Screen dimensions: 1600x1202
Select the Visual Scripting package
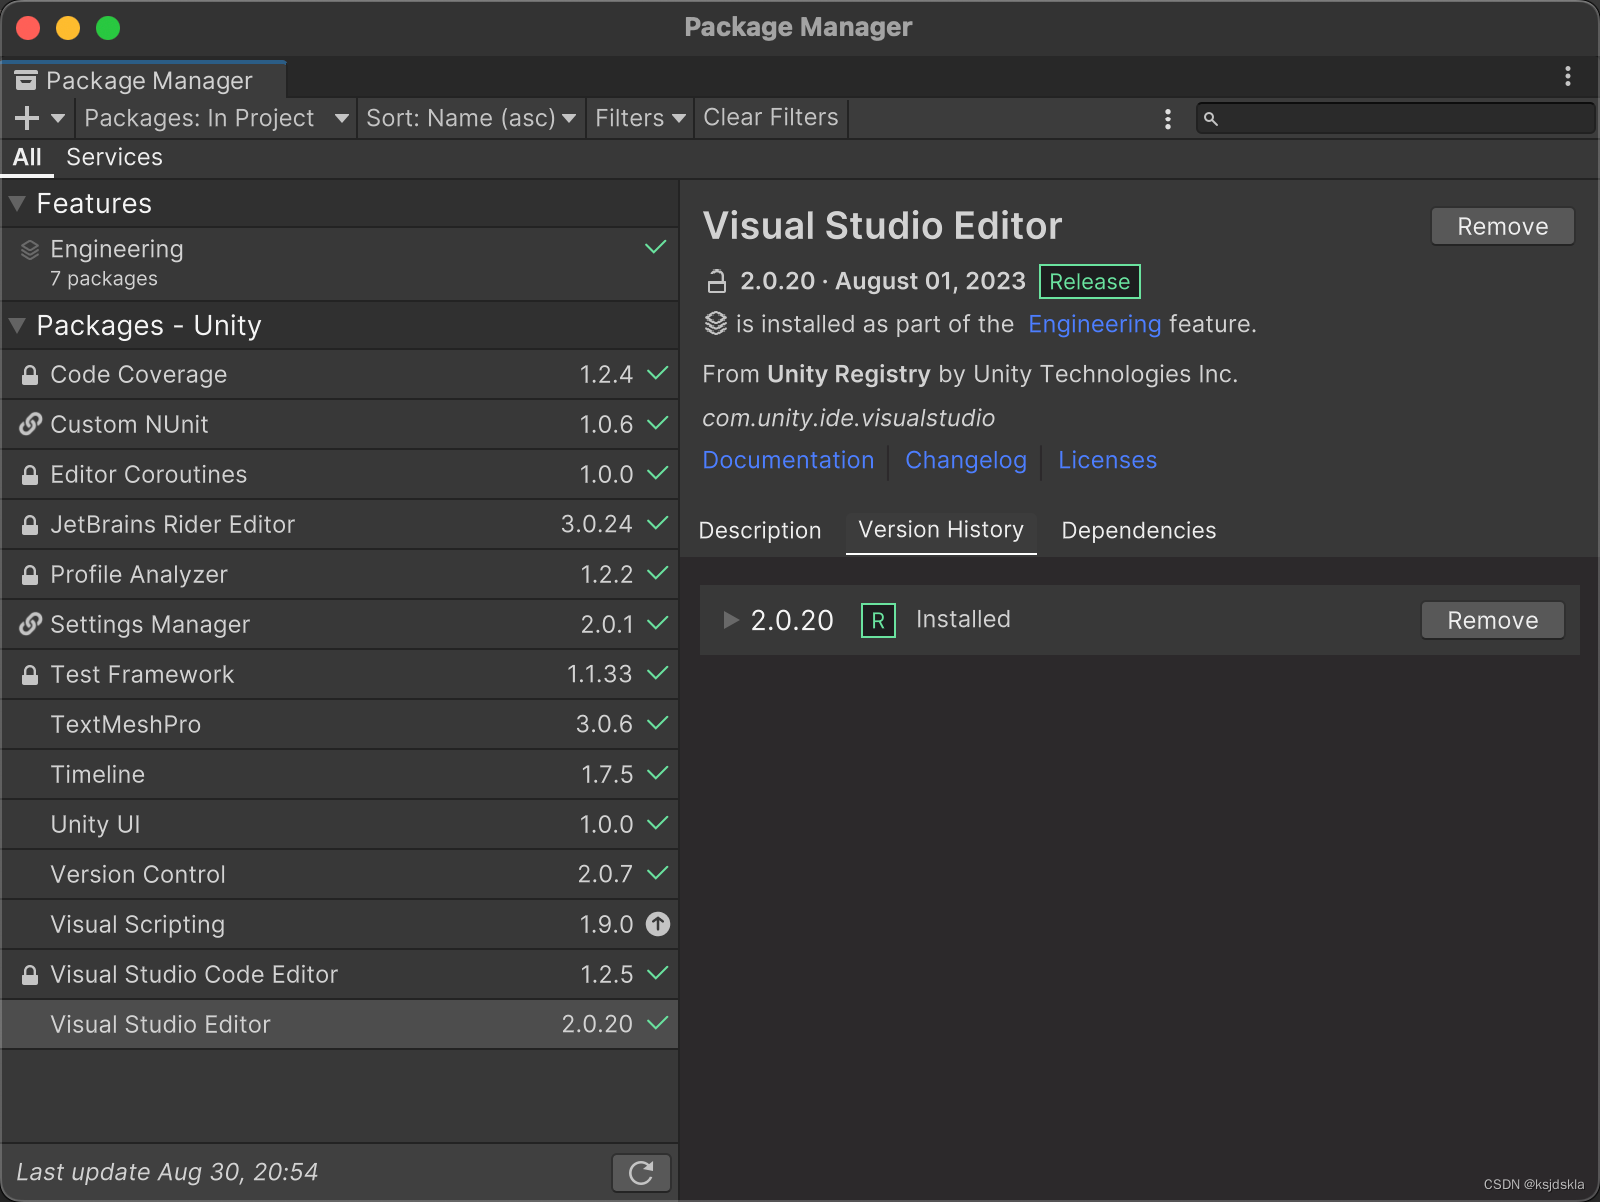coord(340,924)
